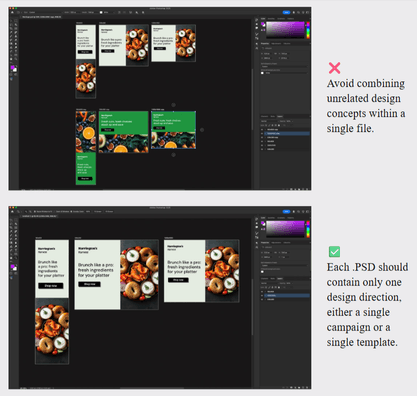Hide the last layer listed in lower Layers panel
Viewport: 417px width, 396px height.
262,299
